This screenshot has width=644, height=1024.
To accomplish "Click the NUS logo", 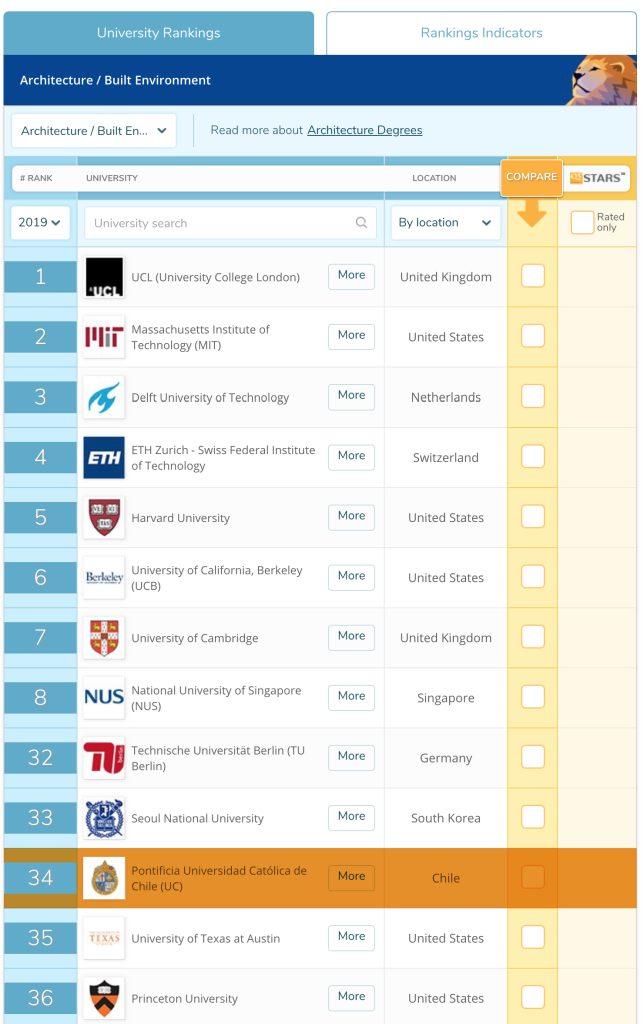I will pos(104,697).
